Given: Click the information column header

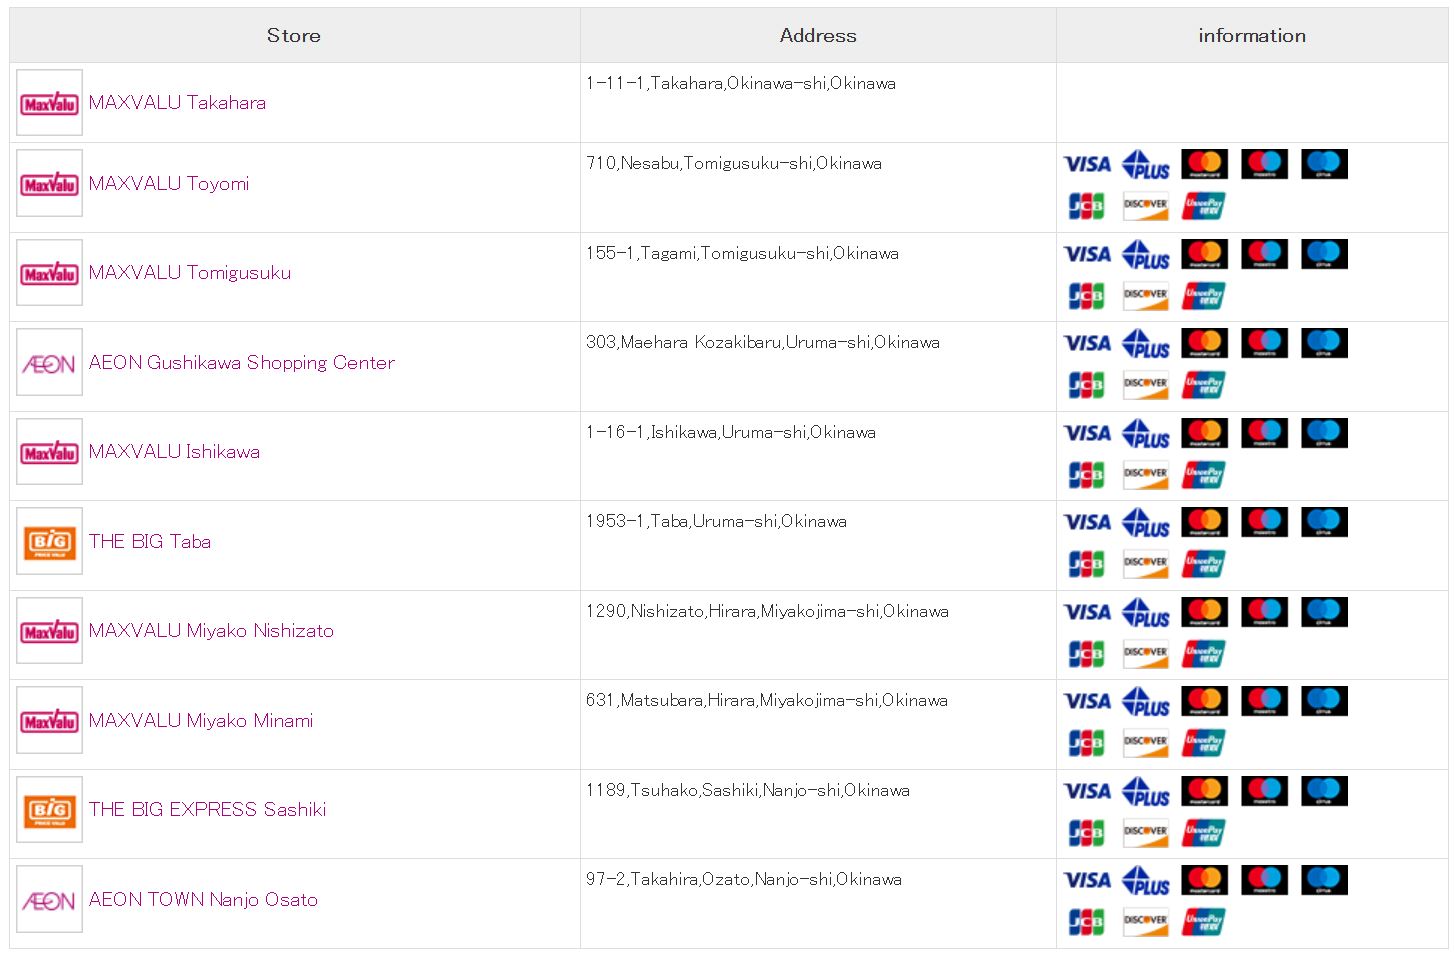Looking at the screenshot, I should [1252, 35].
